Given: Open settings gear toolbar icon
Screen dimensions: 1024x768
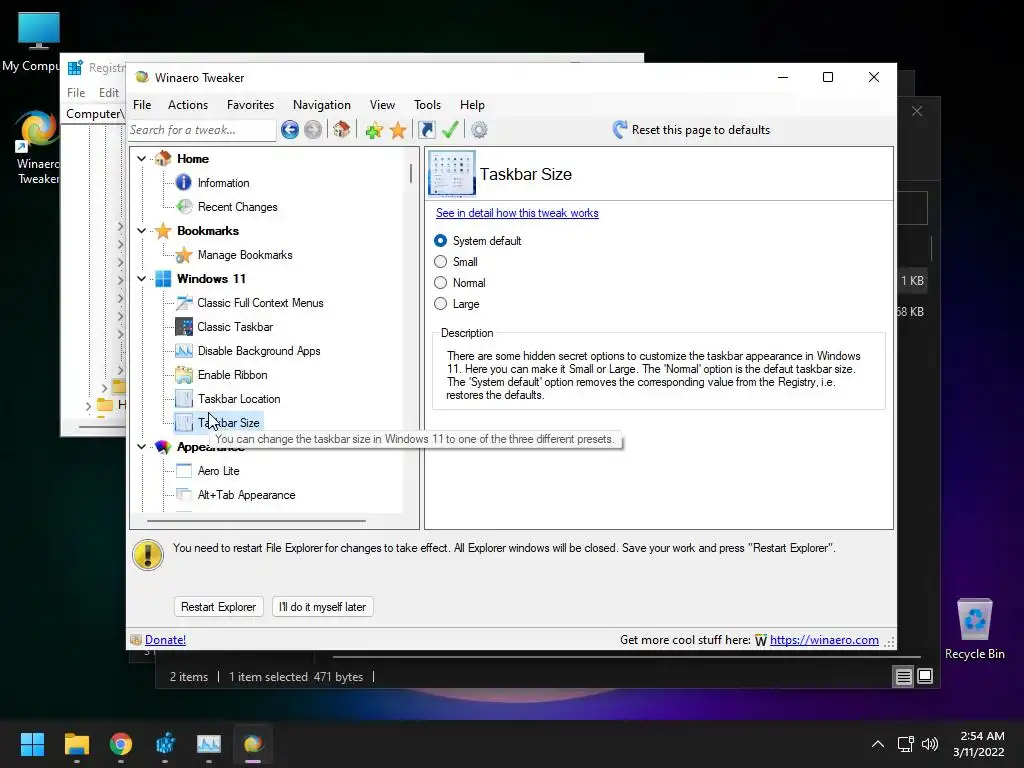Looking at the screenshot, I should coord(479,130).
